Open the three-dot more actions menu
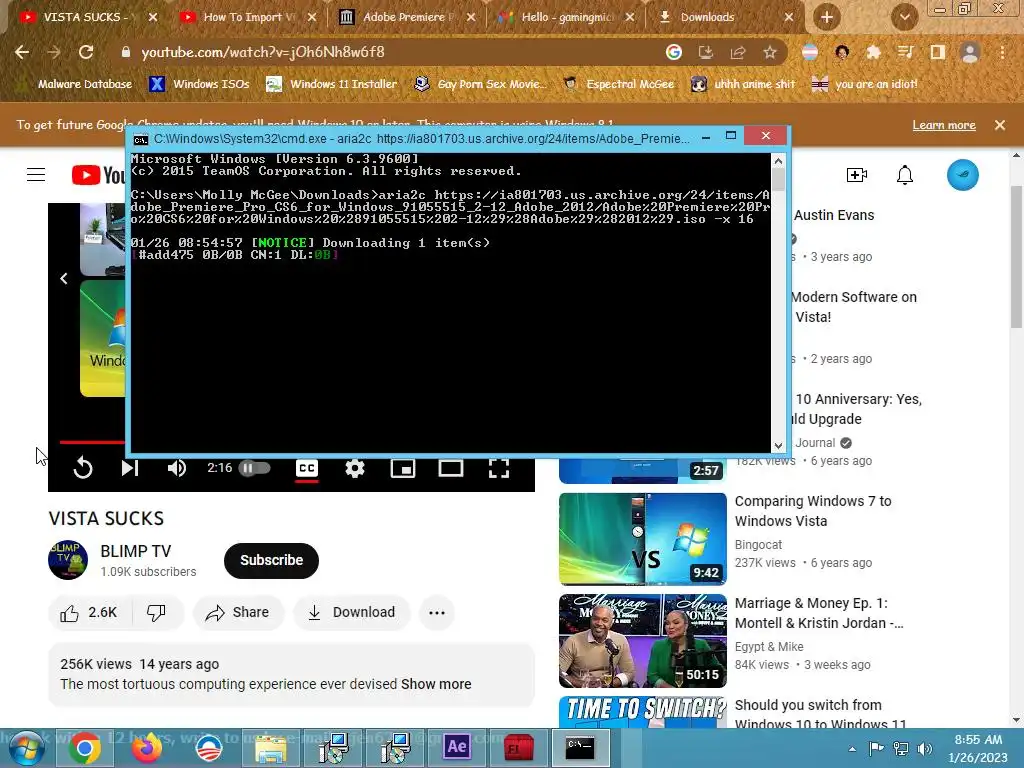This screenshot has width=1024, height=768. (437, 613)
